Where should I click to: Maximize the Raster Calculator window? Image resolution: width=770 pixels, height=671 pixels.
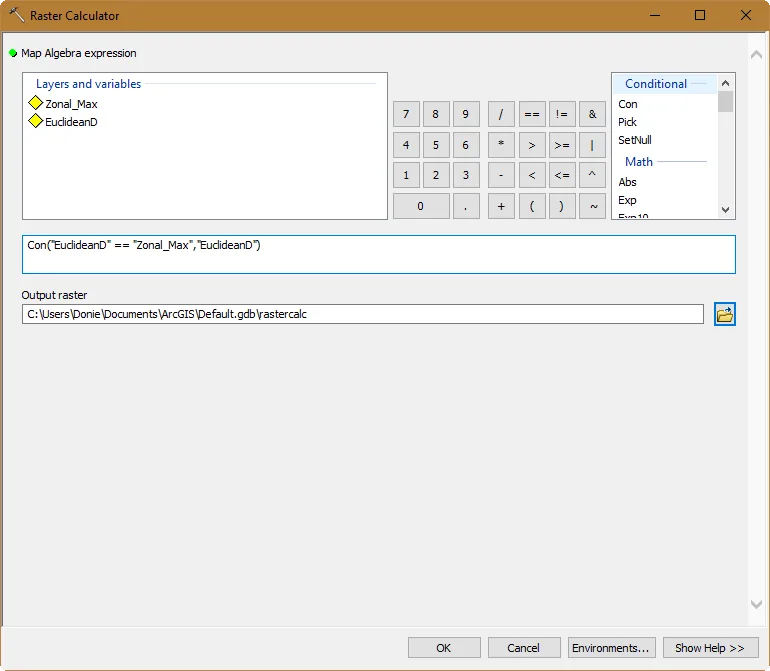[x=700, y=15]
